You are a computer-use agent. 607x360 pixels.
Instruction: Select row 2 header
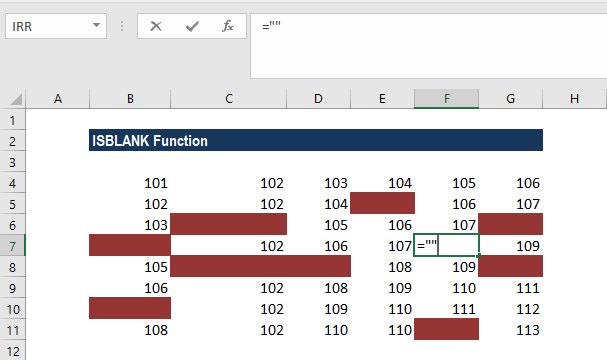[12, 141]
